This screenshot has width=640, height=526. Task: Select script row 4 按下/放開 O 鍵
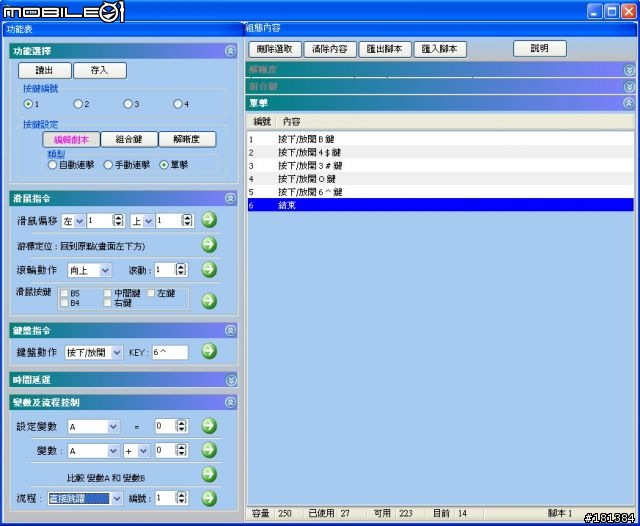point(441,179)
